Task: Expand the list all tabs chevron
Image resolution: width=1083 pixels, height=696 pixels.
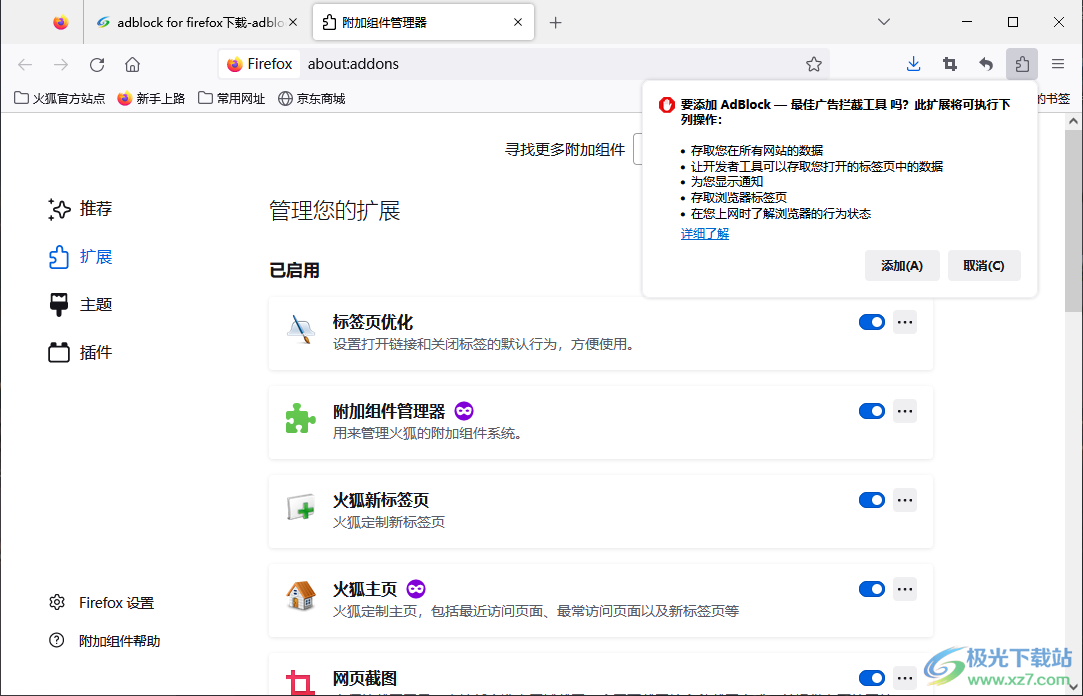Action: tap(883, 22)
